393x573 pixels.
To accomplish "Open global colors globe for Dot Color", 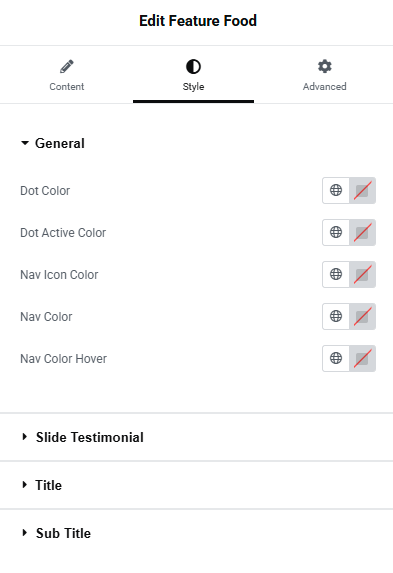I will 336,190.
